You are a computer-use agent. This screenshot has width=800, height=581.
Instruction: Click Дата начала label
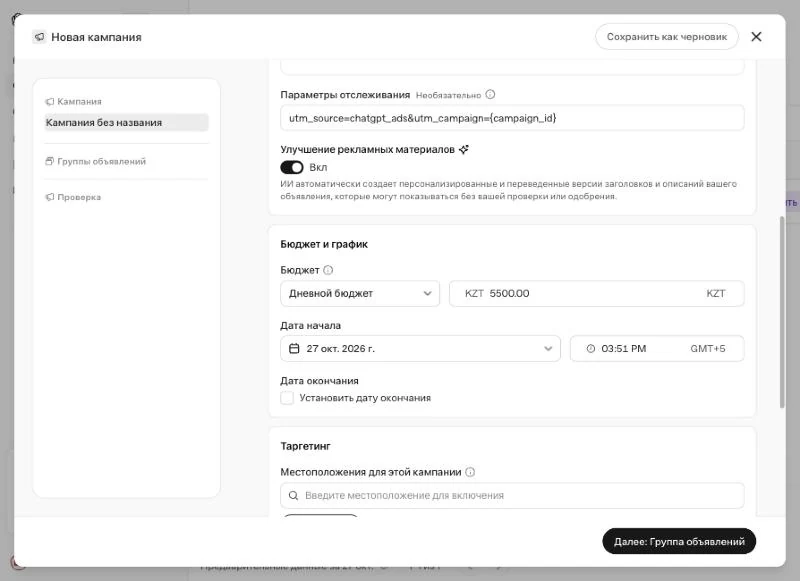click(311, 325)
